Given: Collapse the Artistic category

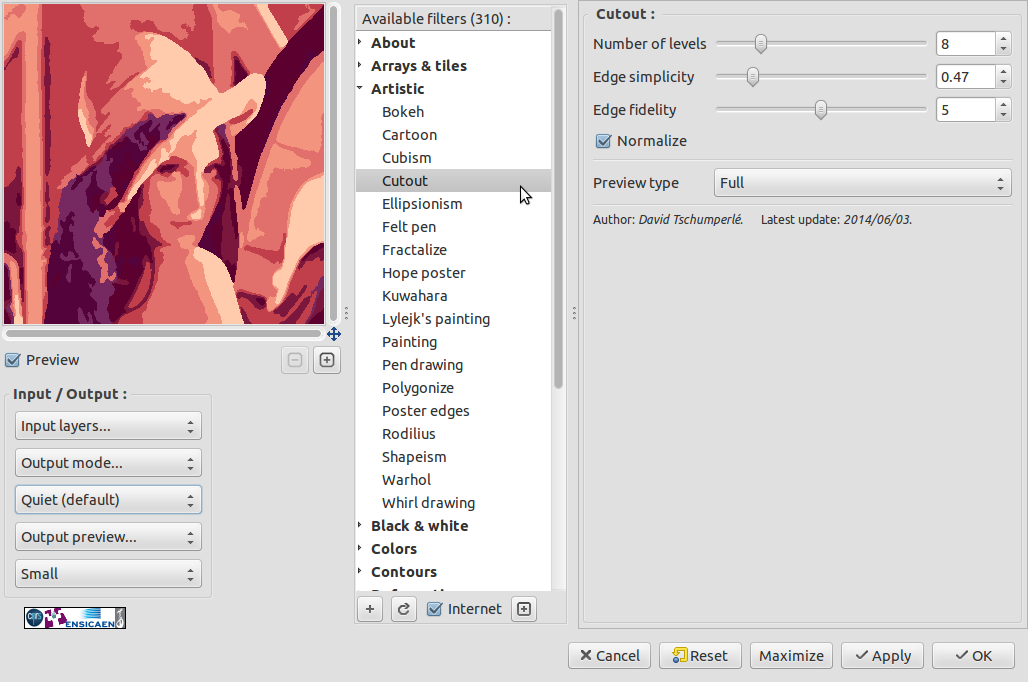Looking at the screenshot, I should point(360,88).
